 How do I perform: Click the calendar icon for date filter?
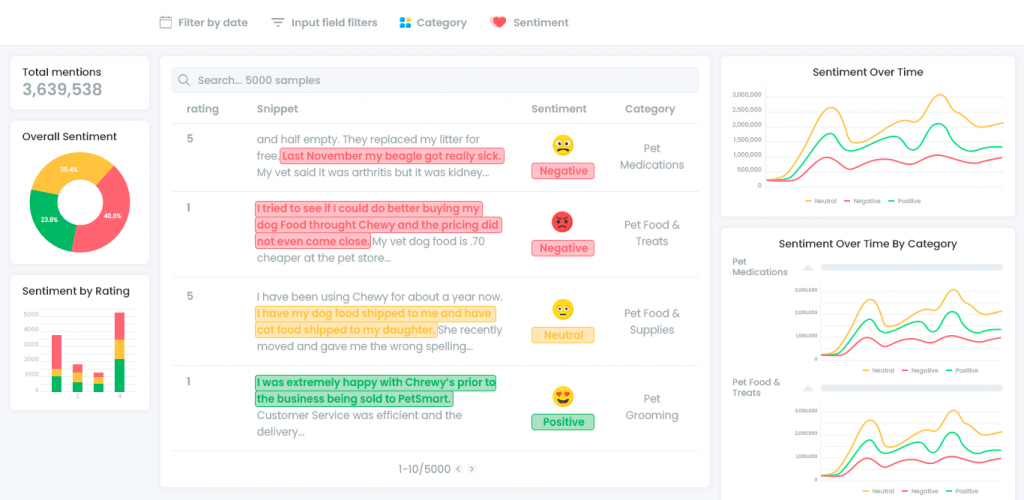(x=166, y=22)
